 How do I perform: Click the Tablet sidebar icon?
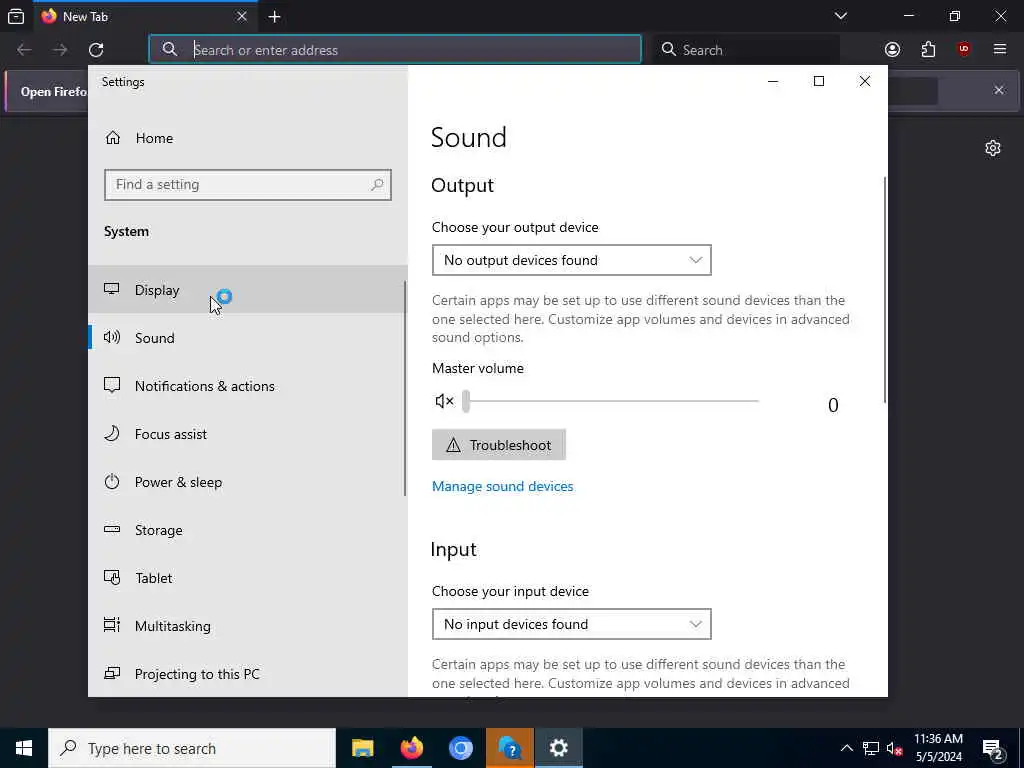point(112,577)
